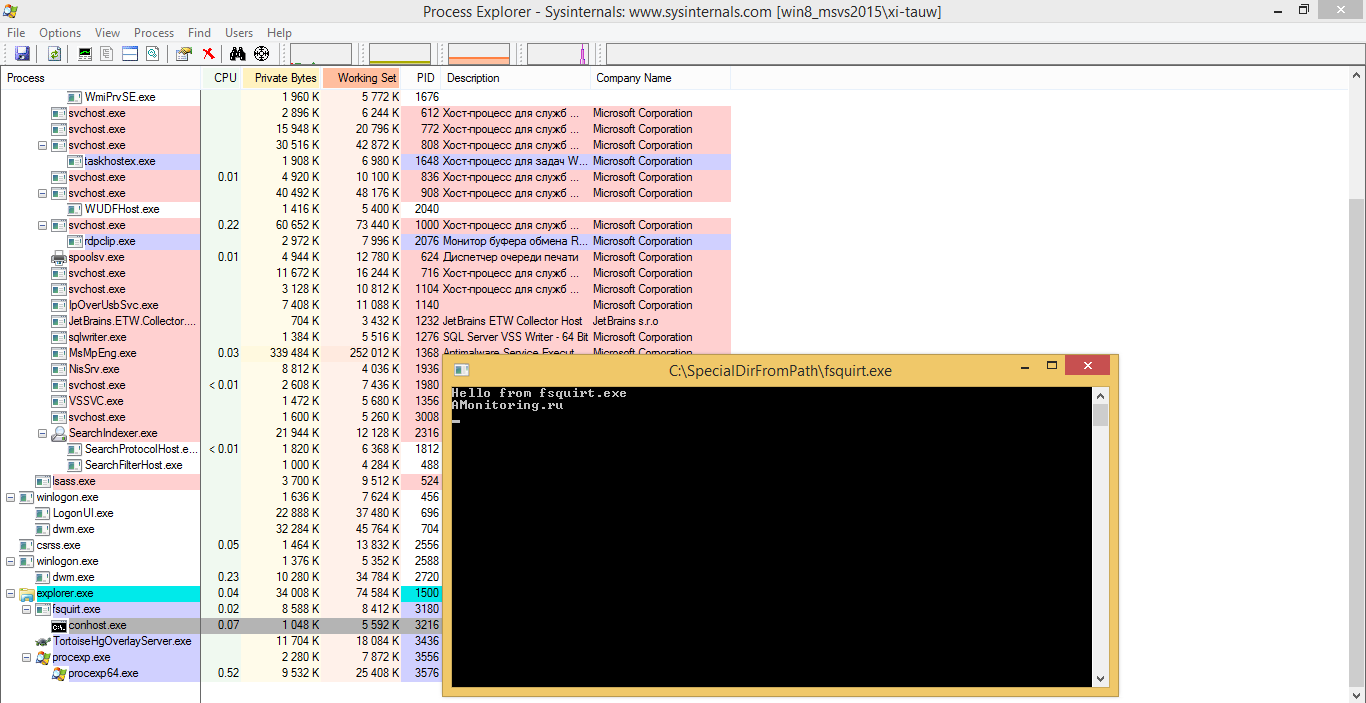Click the 'JetBrains s.r.o' company cell
This screenshot has width=1366, height=703.
626,321
